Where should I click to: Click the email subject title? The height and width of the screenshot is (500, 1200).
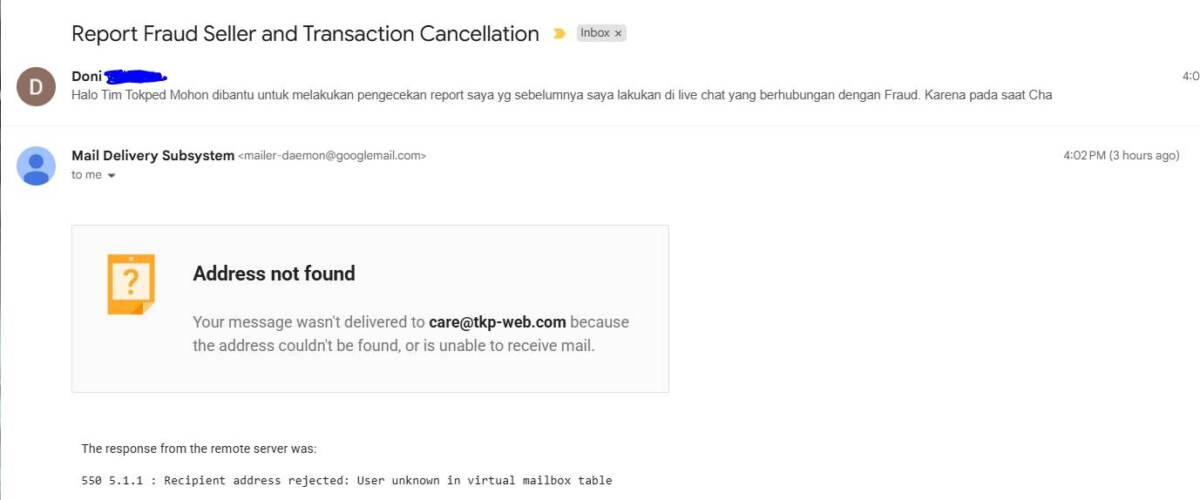point(305,34)
